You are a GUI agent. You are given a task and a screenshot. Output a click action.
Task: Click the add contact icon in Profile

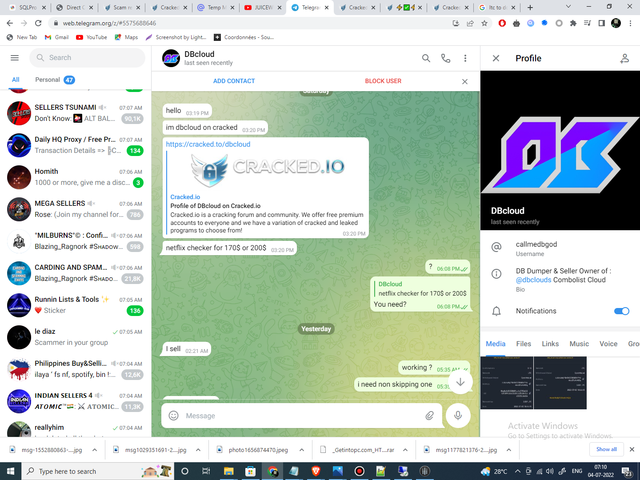point(624,58)
